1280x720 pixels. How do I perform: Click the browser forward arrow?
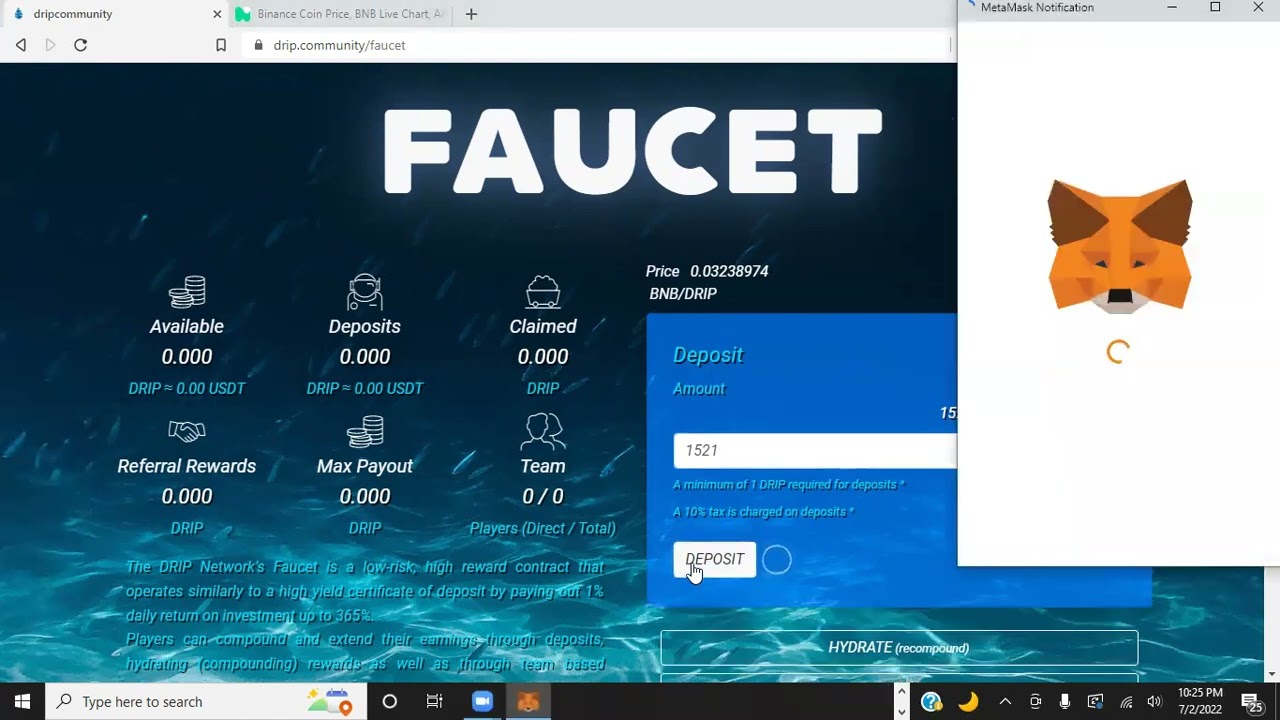50,45
